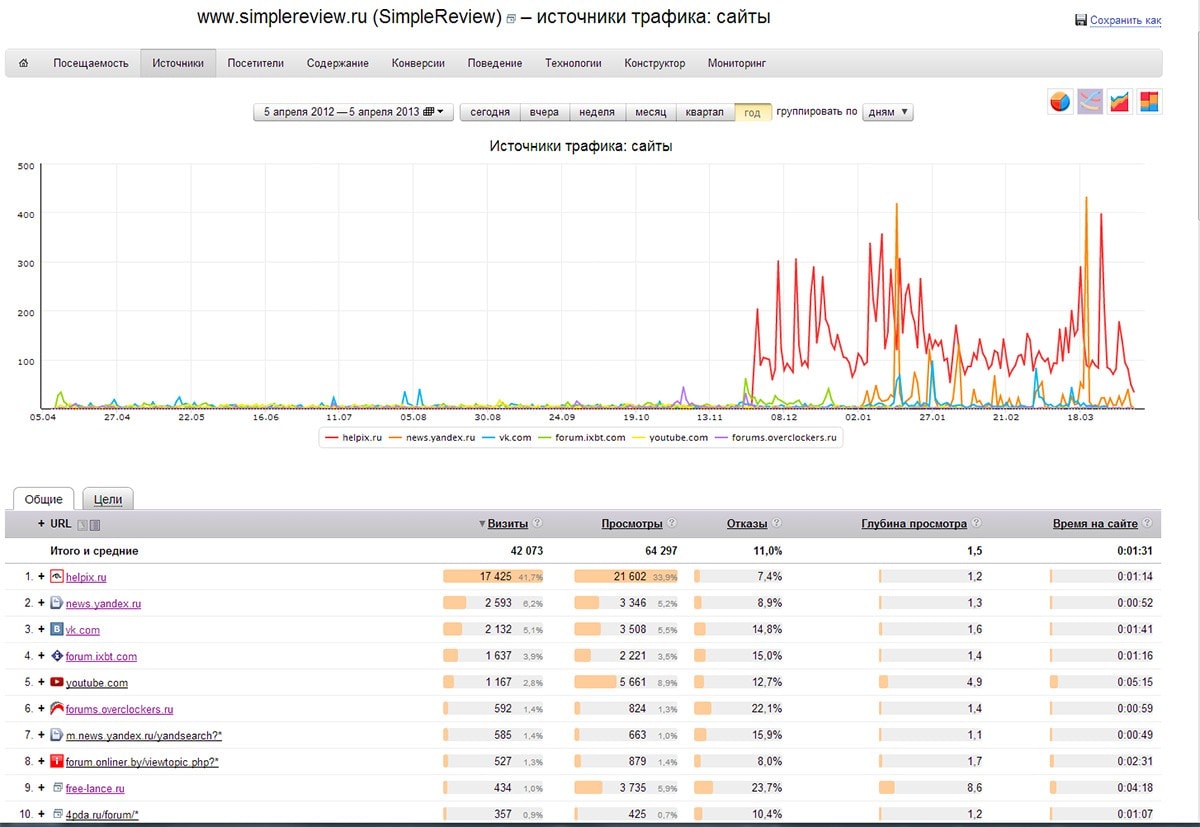Click help icon next to Отказы
The image size is (1200, 827).
pos(777,523)
